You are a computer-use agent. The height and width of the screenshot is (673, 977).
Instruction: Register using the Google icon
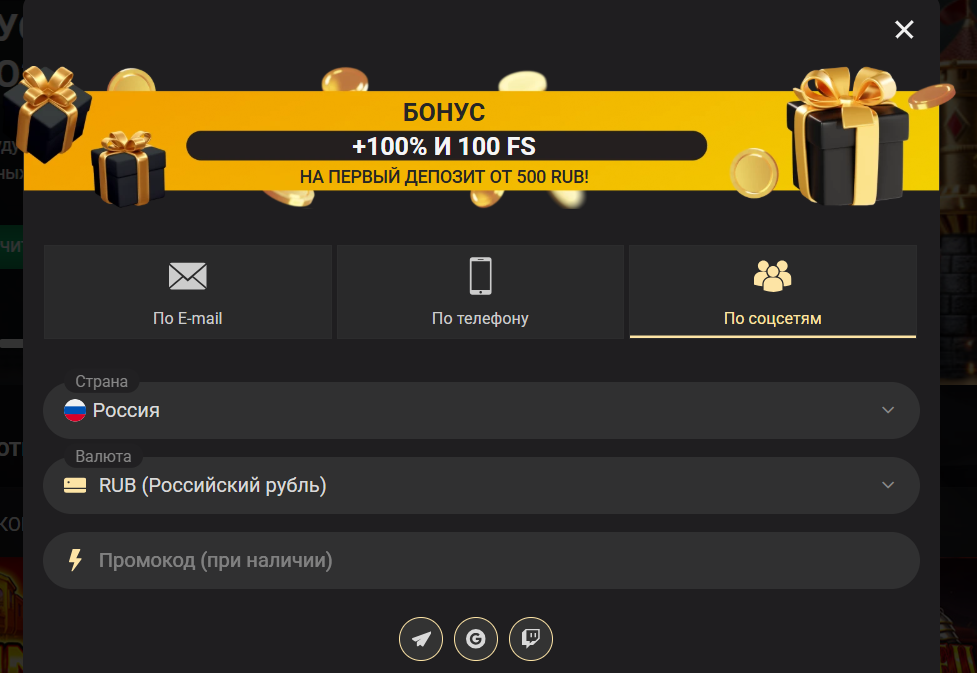tap(476, 639)
